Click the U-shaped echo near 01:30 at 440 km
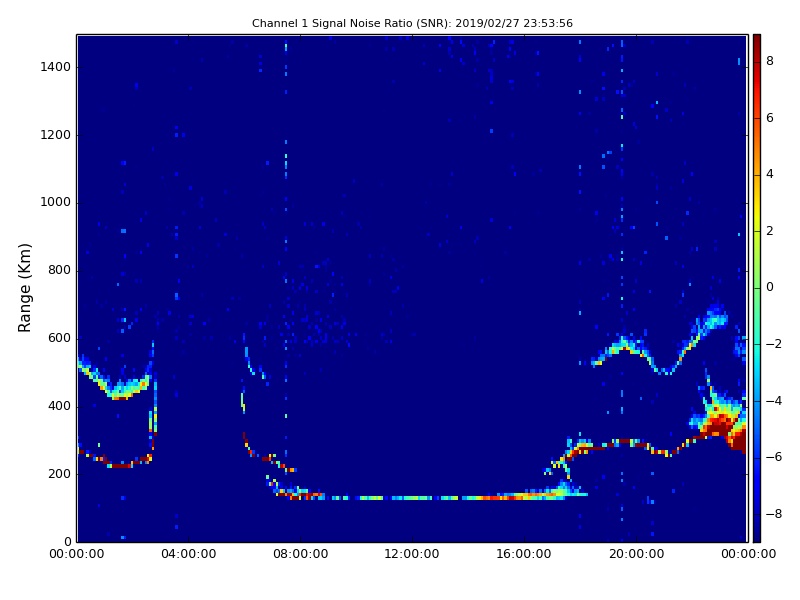 coord(120,387)
